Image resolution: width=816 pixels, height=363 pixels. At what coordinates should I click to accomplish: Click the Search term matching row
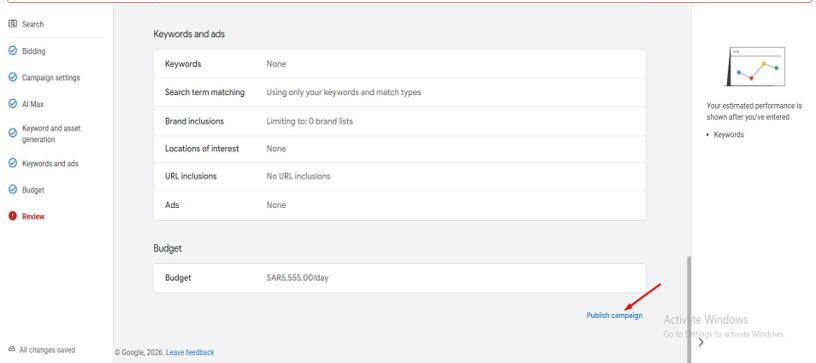pos(400,92)
